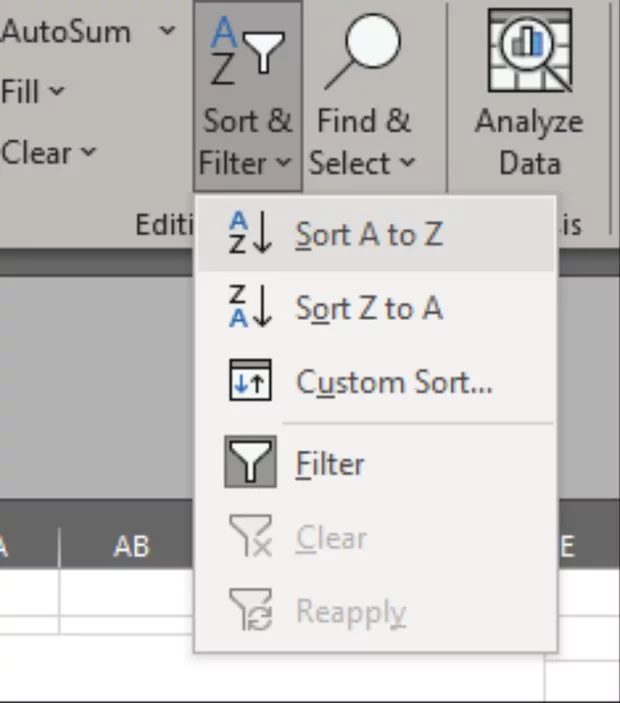Expand the AutoSum dropdown arrow
Viewport: 620px width, 703px height.
pos(166,31)
